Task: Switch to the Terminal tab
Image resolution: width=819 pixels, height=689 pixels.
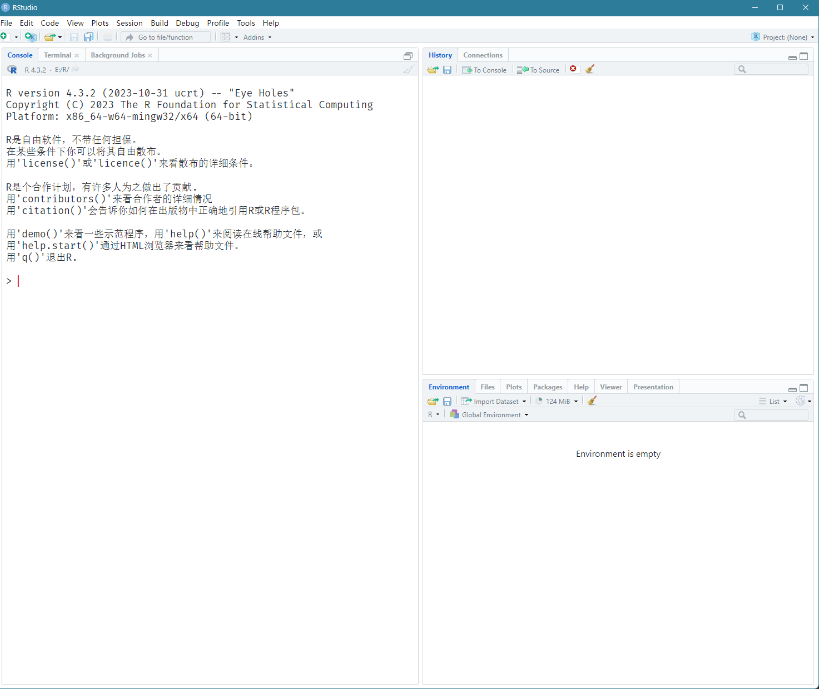Action: point(57,55)
